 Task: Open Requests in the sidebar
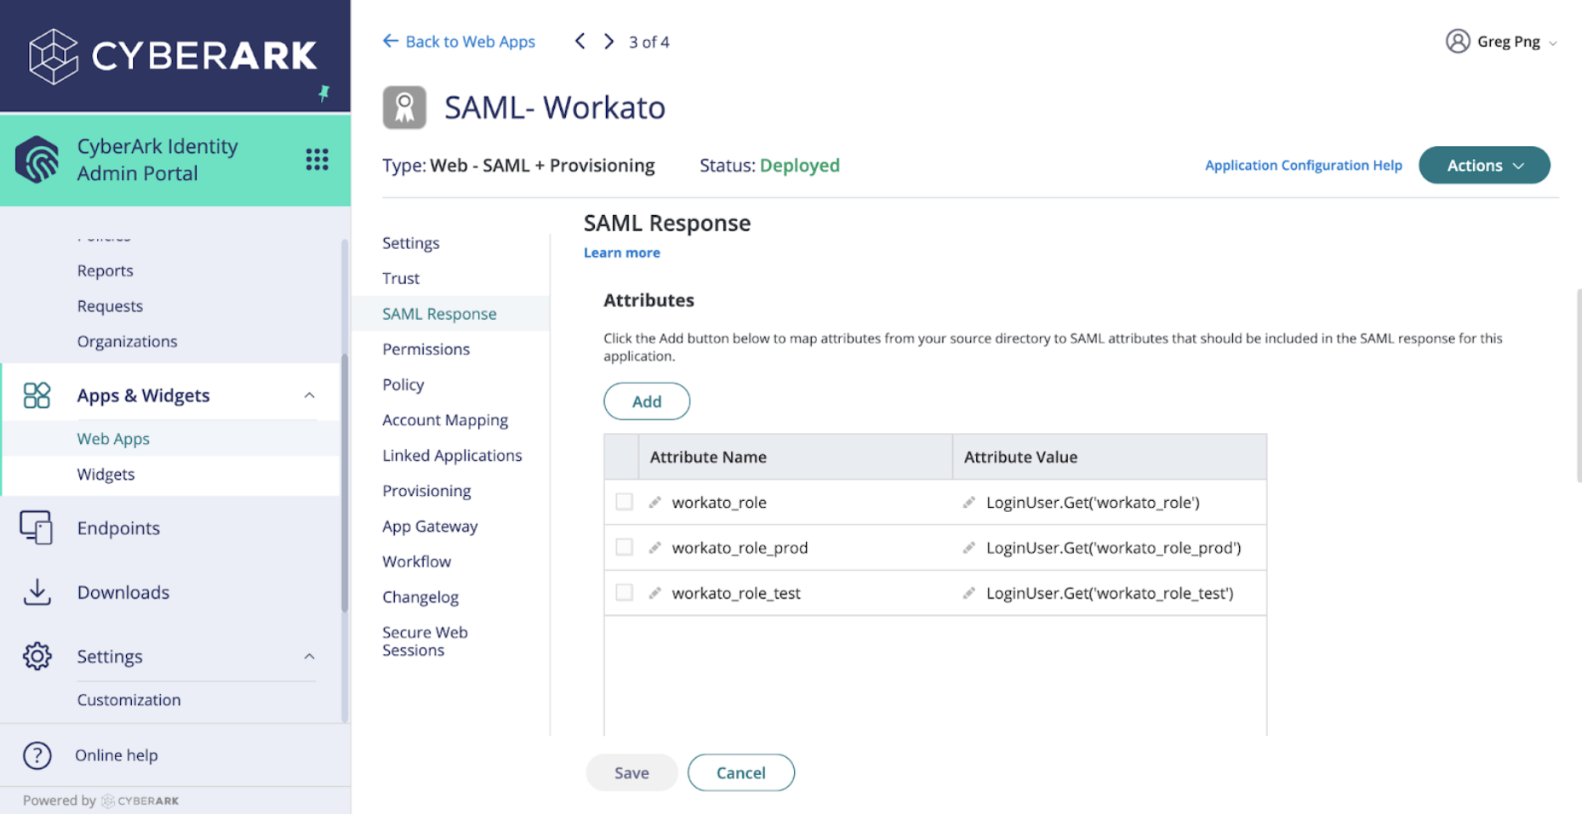[110, 306]
